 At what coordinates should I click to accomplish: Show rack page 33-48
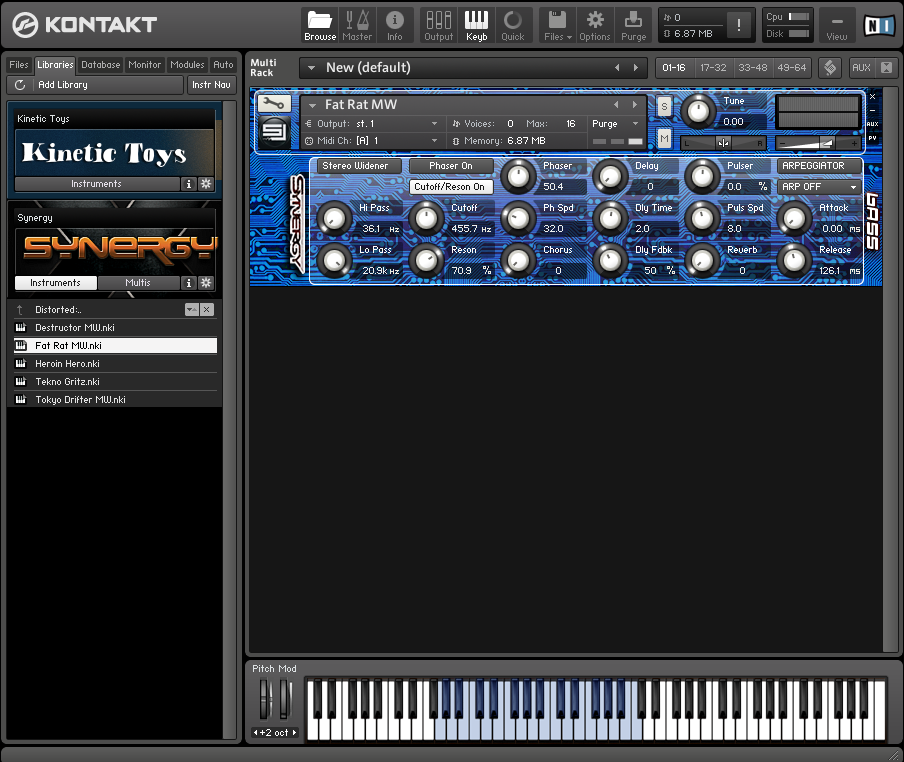[x=752, y=68]
